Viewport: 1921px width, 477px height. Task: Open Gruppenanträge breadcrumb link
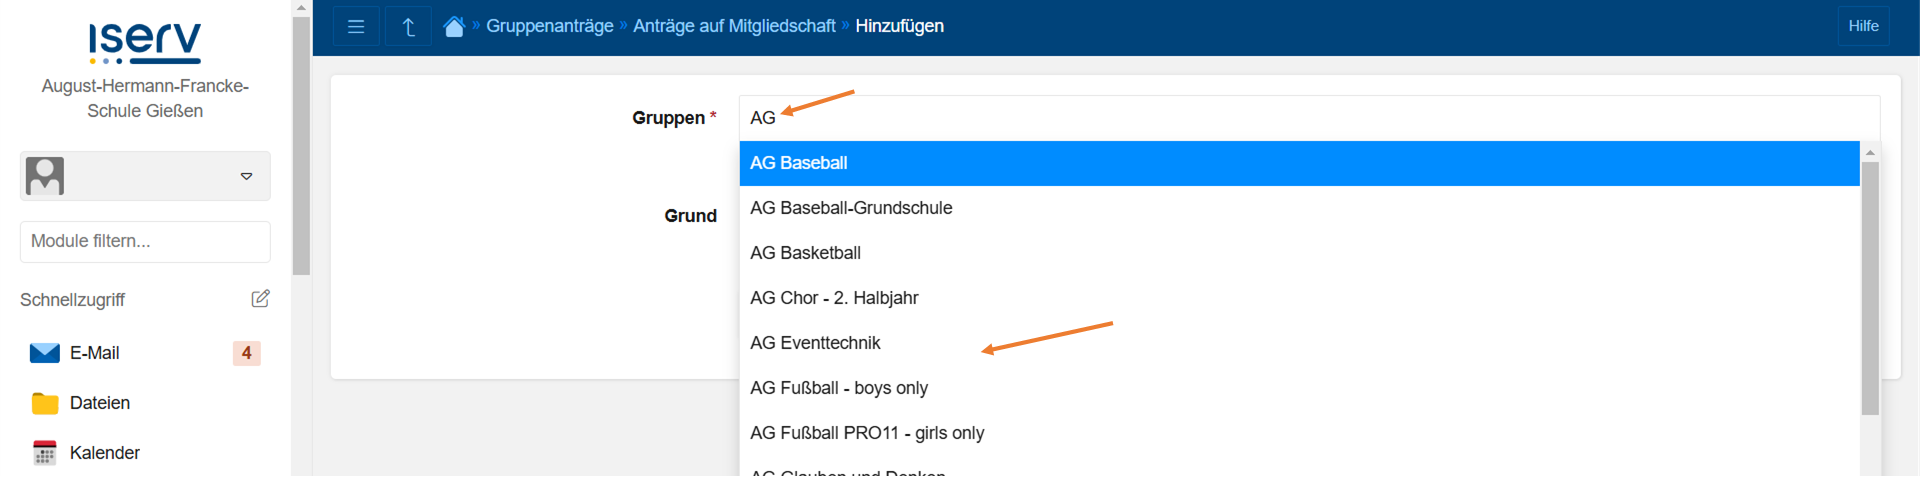[550, 26]
